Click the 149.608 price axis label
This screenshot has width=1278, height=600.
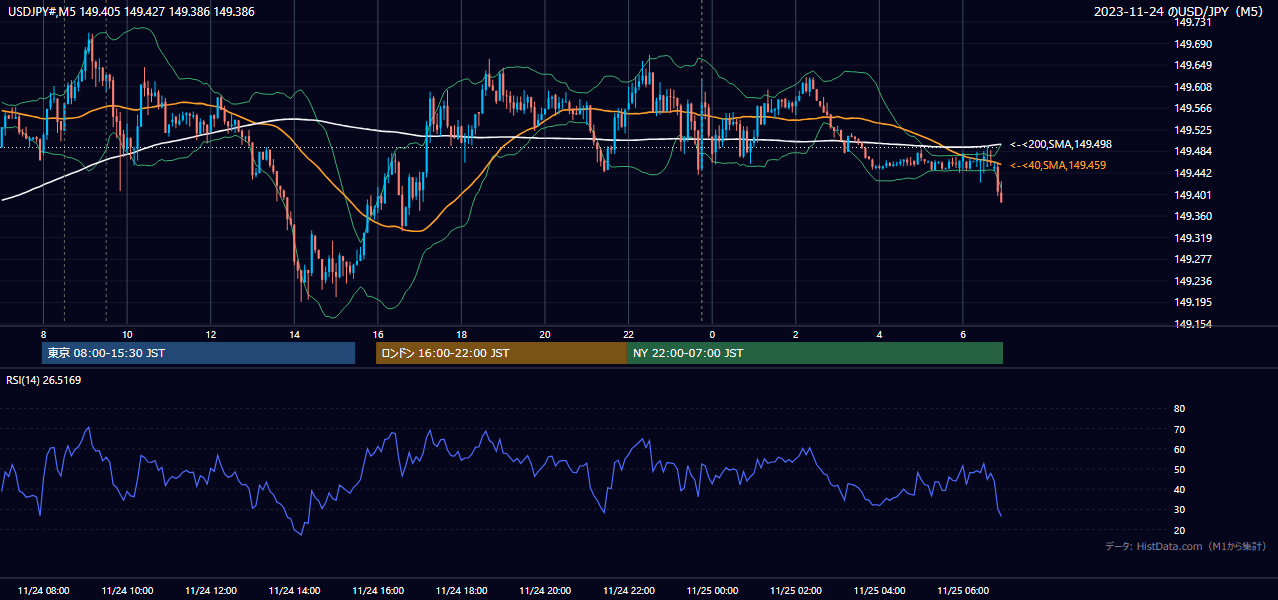(1194, 87)
